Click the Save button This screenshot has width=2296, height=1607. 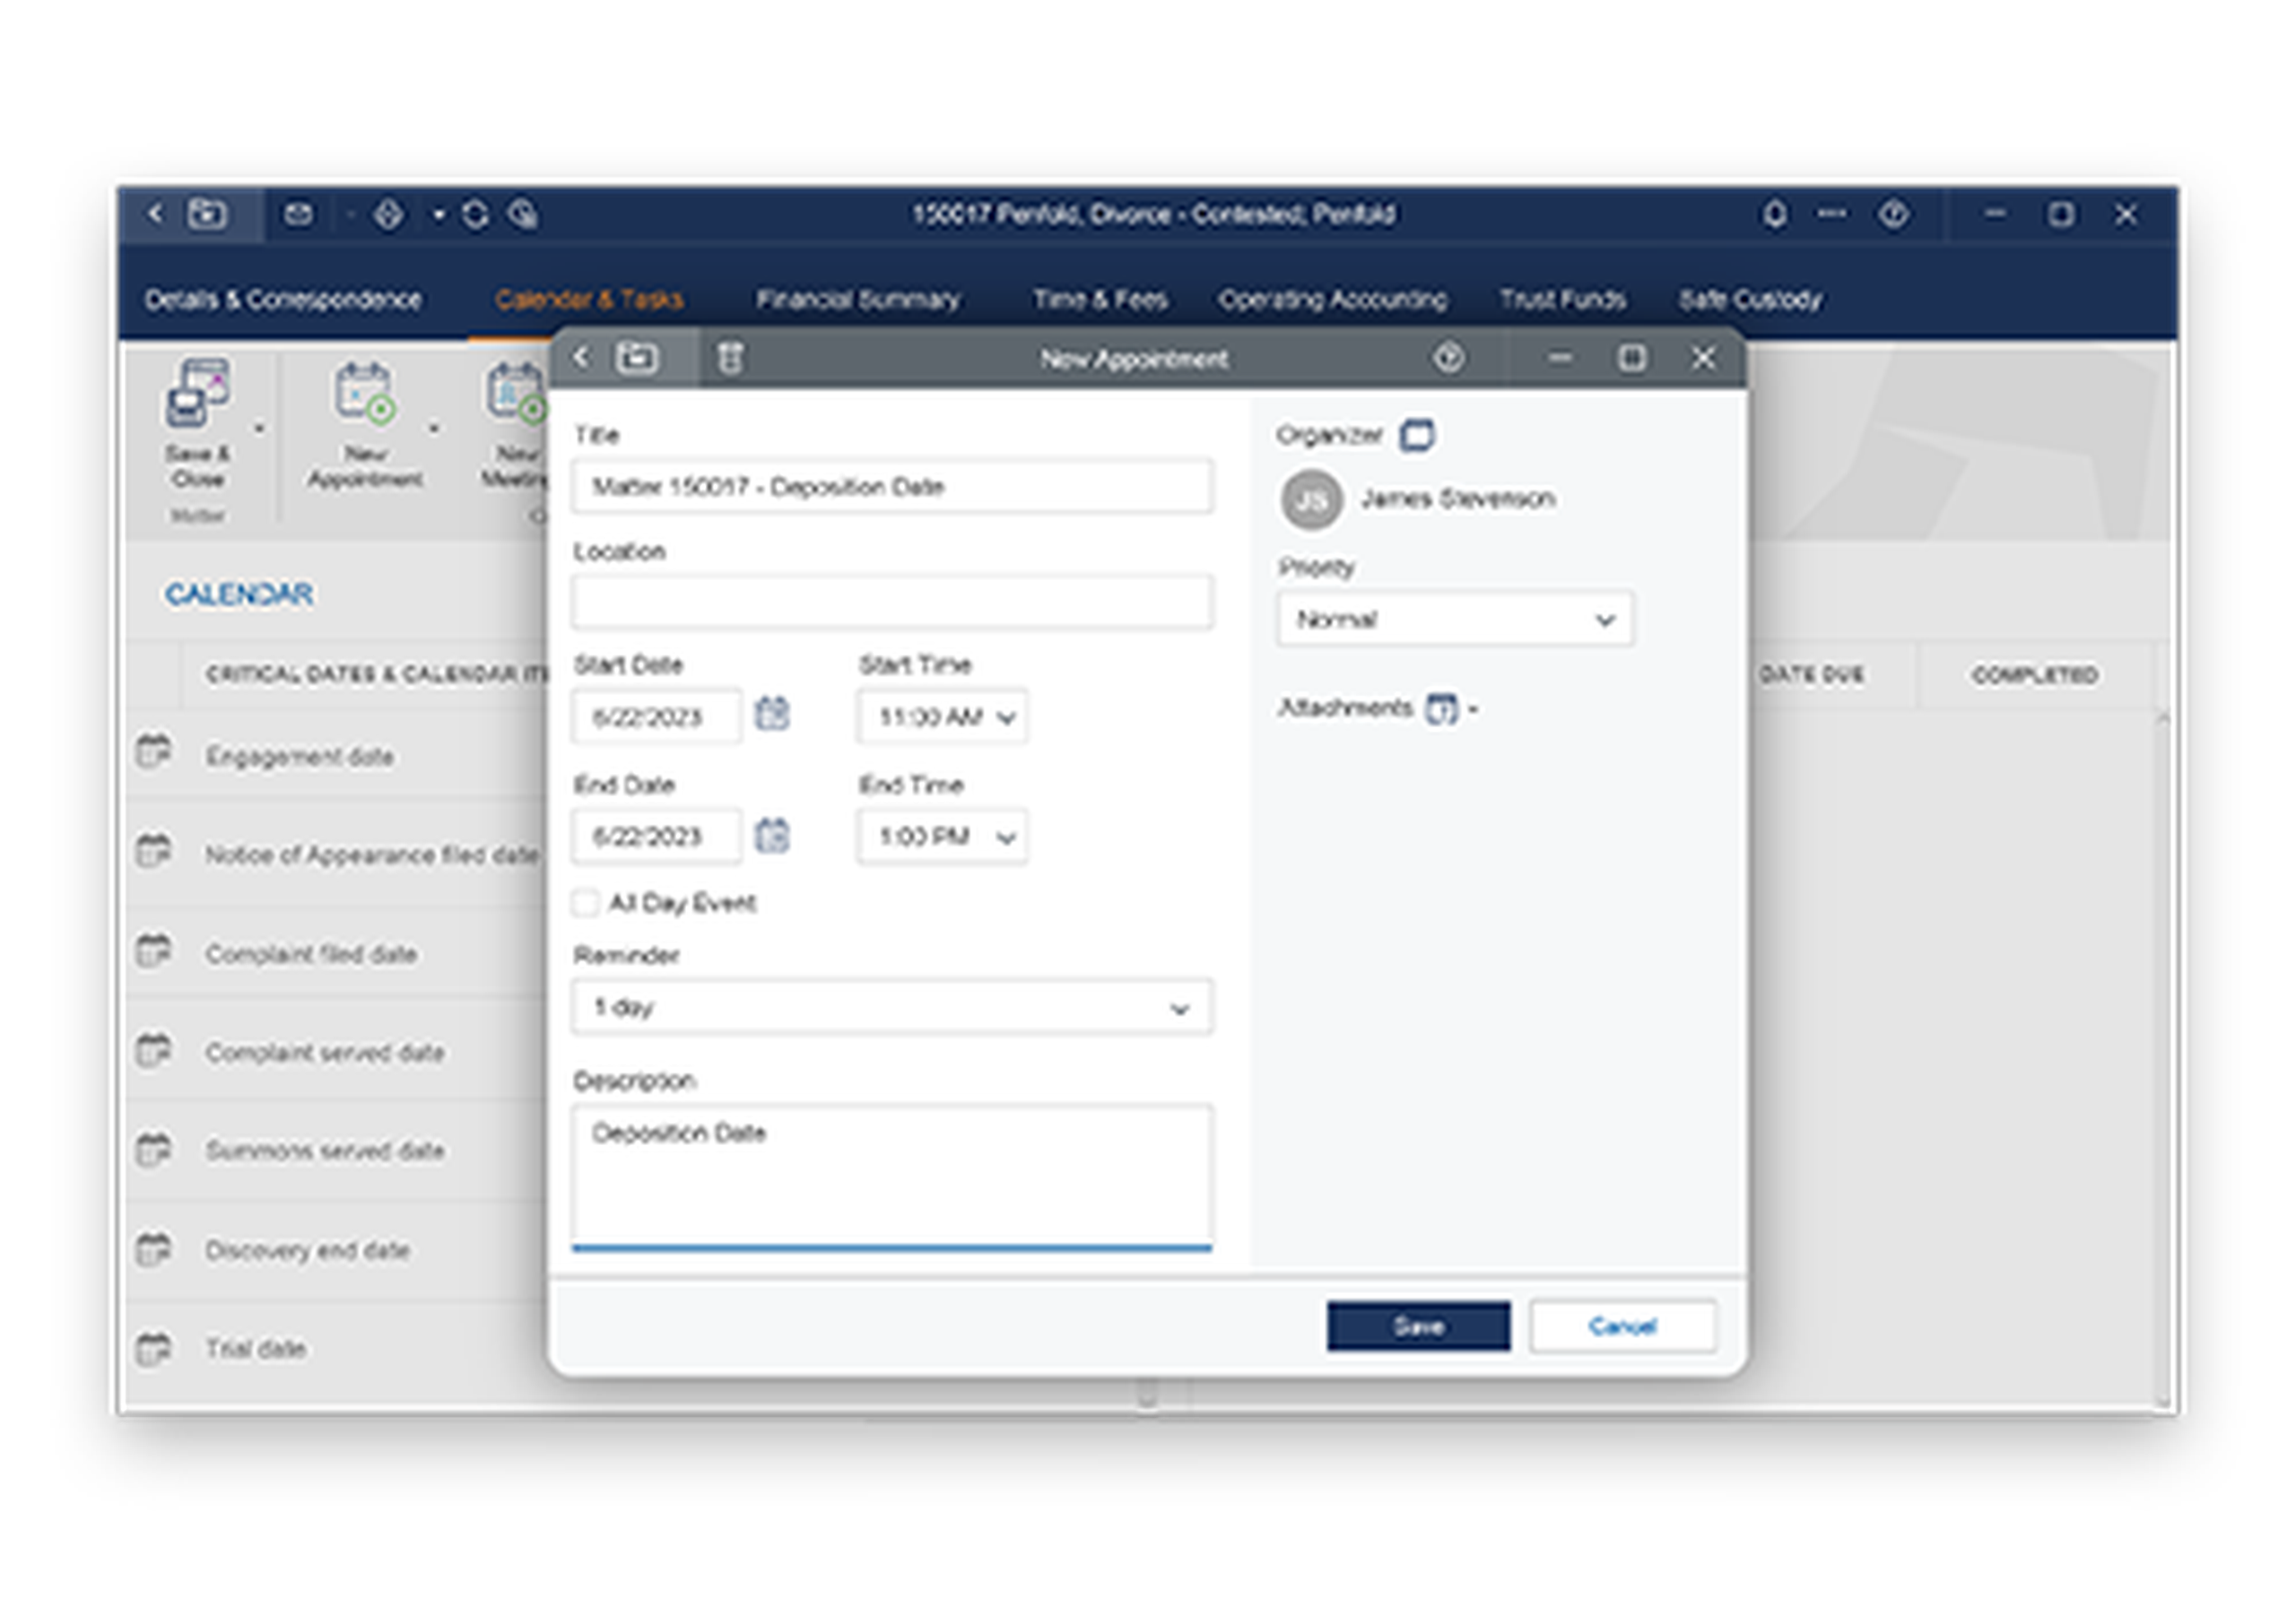coord(1417,1326)
